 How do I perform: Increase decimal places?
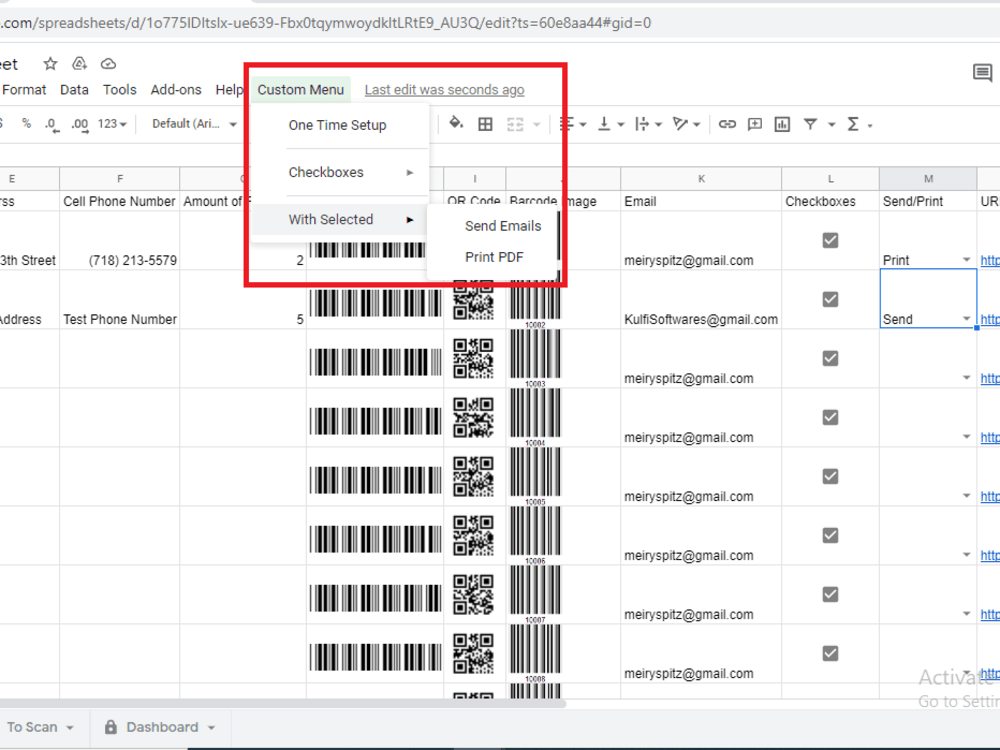pos(80,124)
